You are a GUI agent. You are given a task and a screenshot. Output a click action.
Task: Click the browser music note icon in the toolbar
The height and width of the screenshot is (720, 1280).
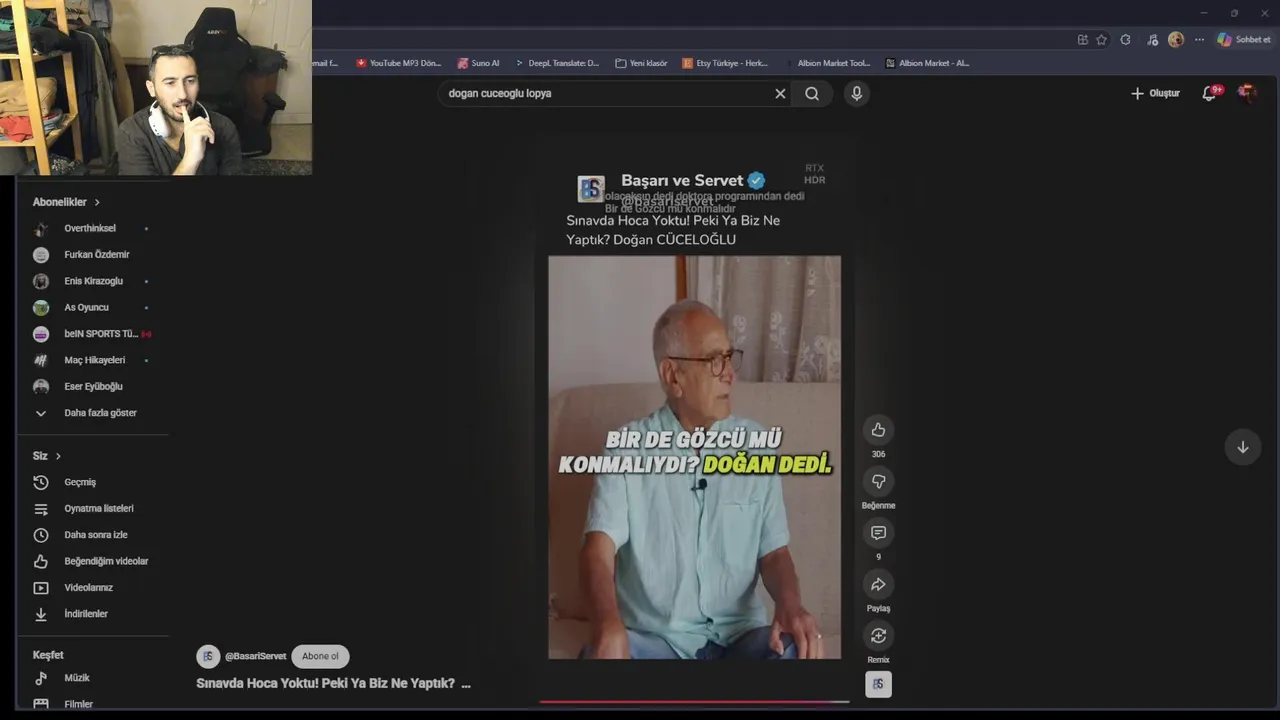click(x=1152, y=40)
